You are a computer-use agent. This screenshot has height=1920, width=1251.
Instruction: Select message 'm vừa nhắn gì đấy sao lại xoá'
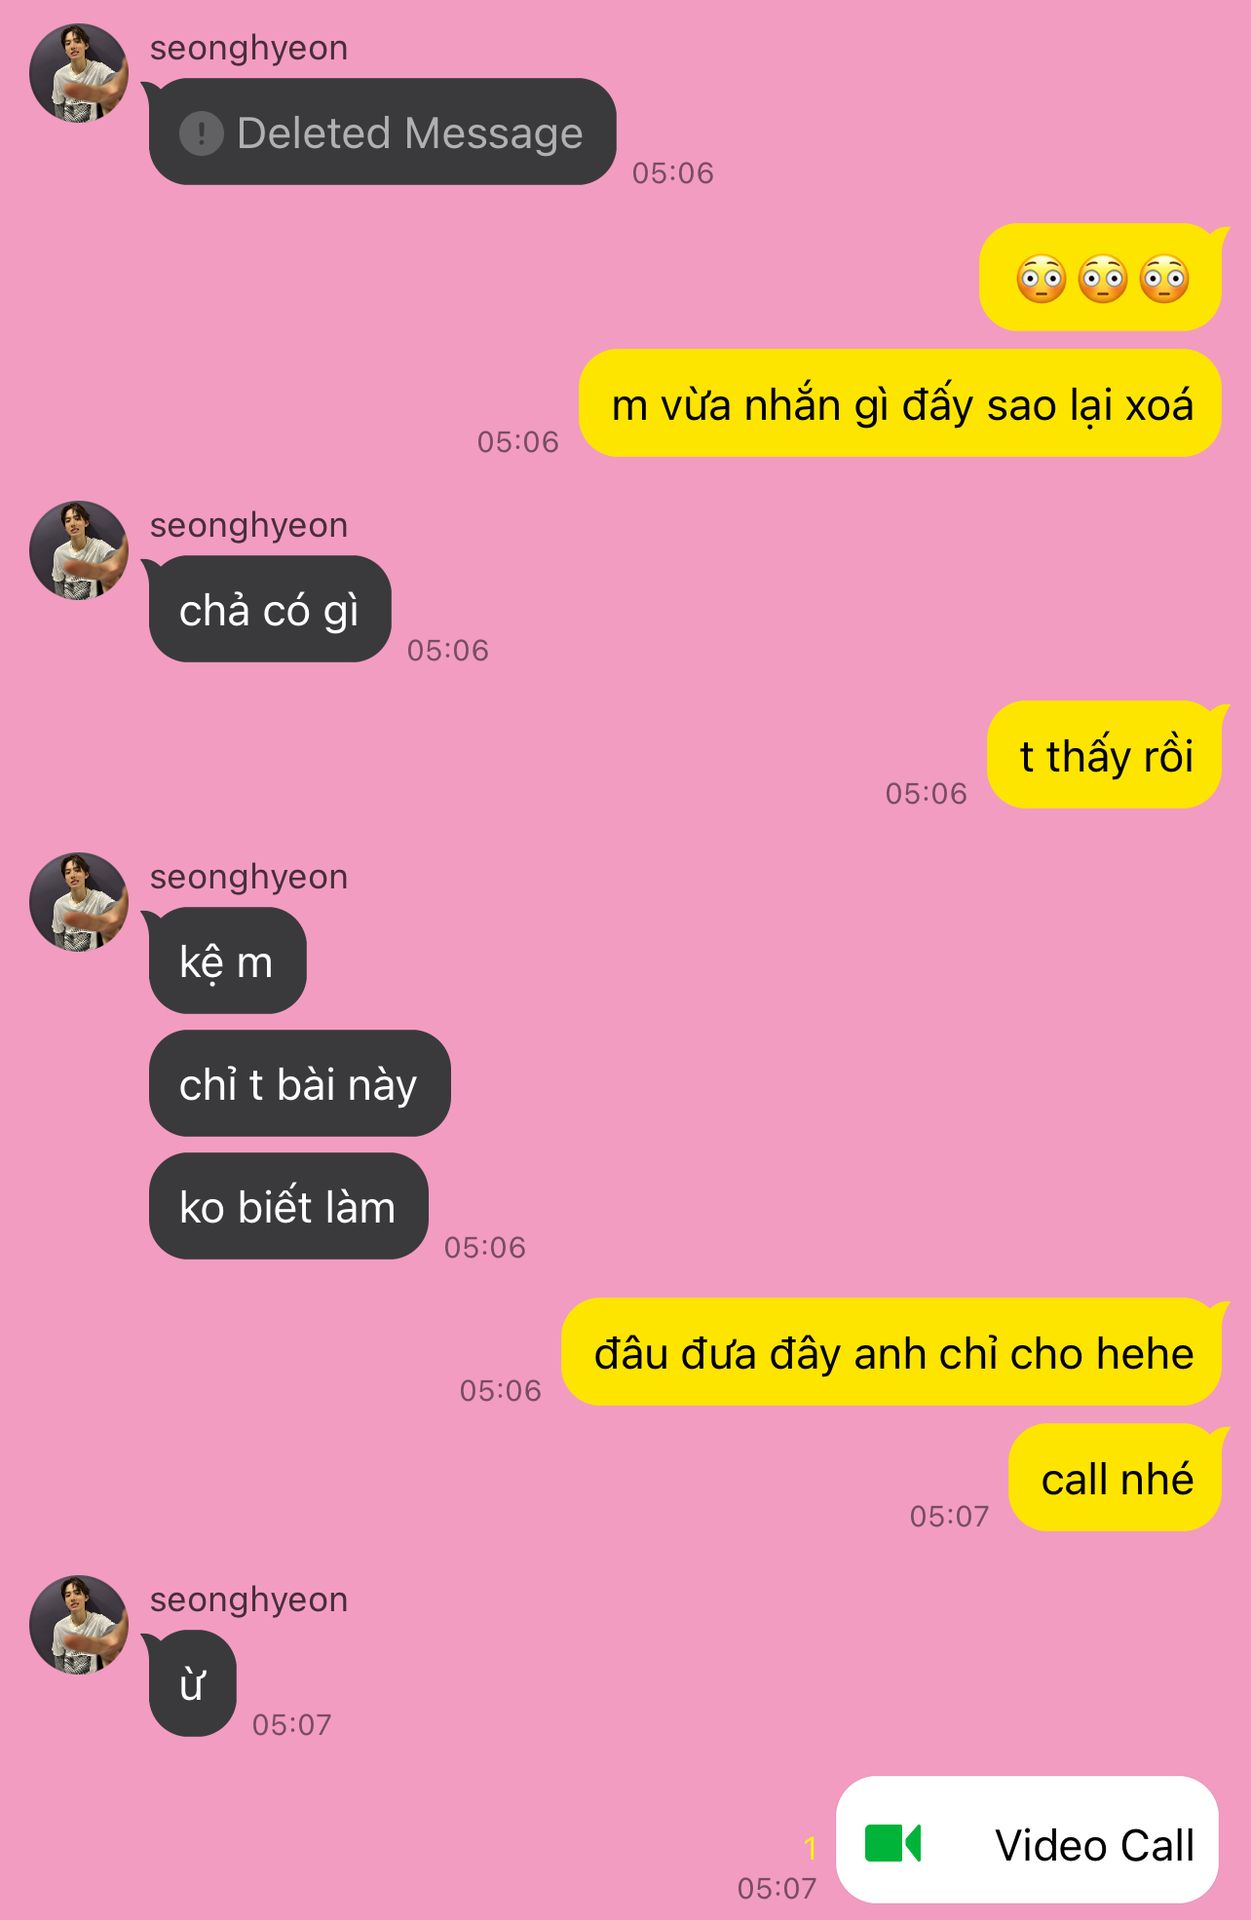pyautogui.click(x=901, y=404)
